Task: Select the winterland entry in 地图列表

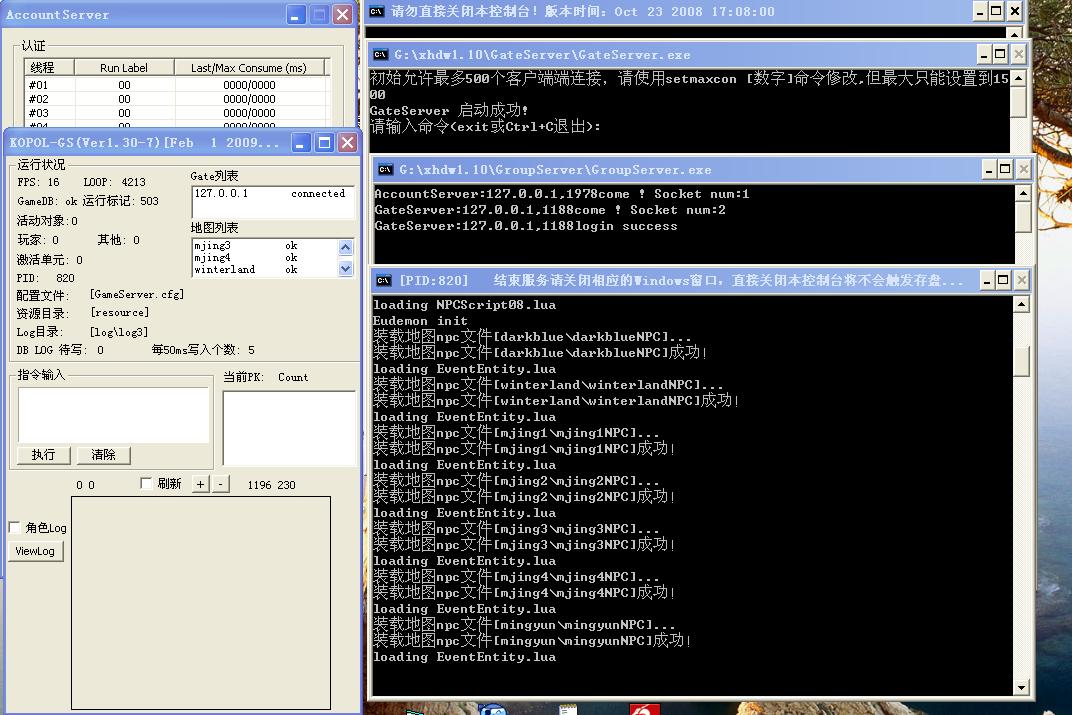Action: coord(240,268)
